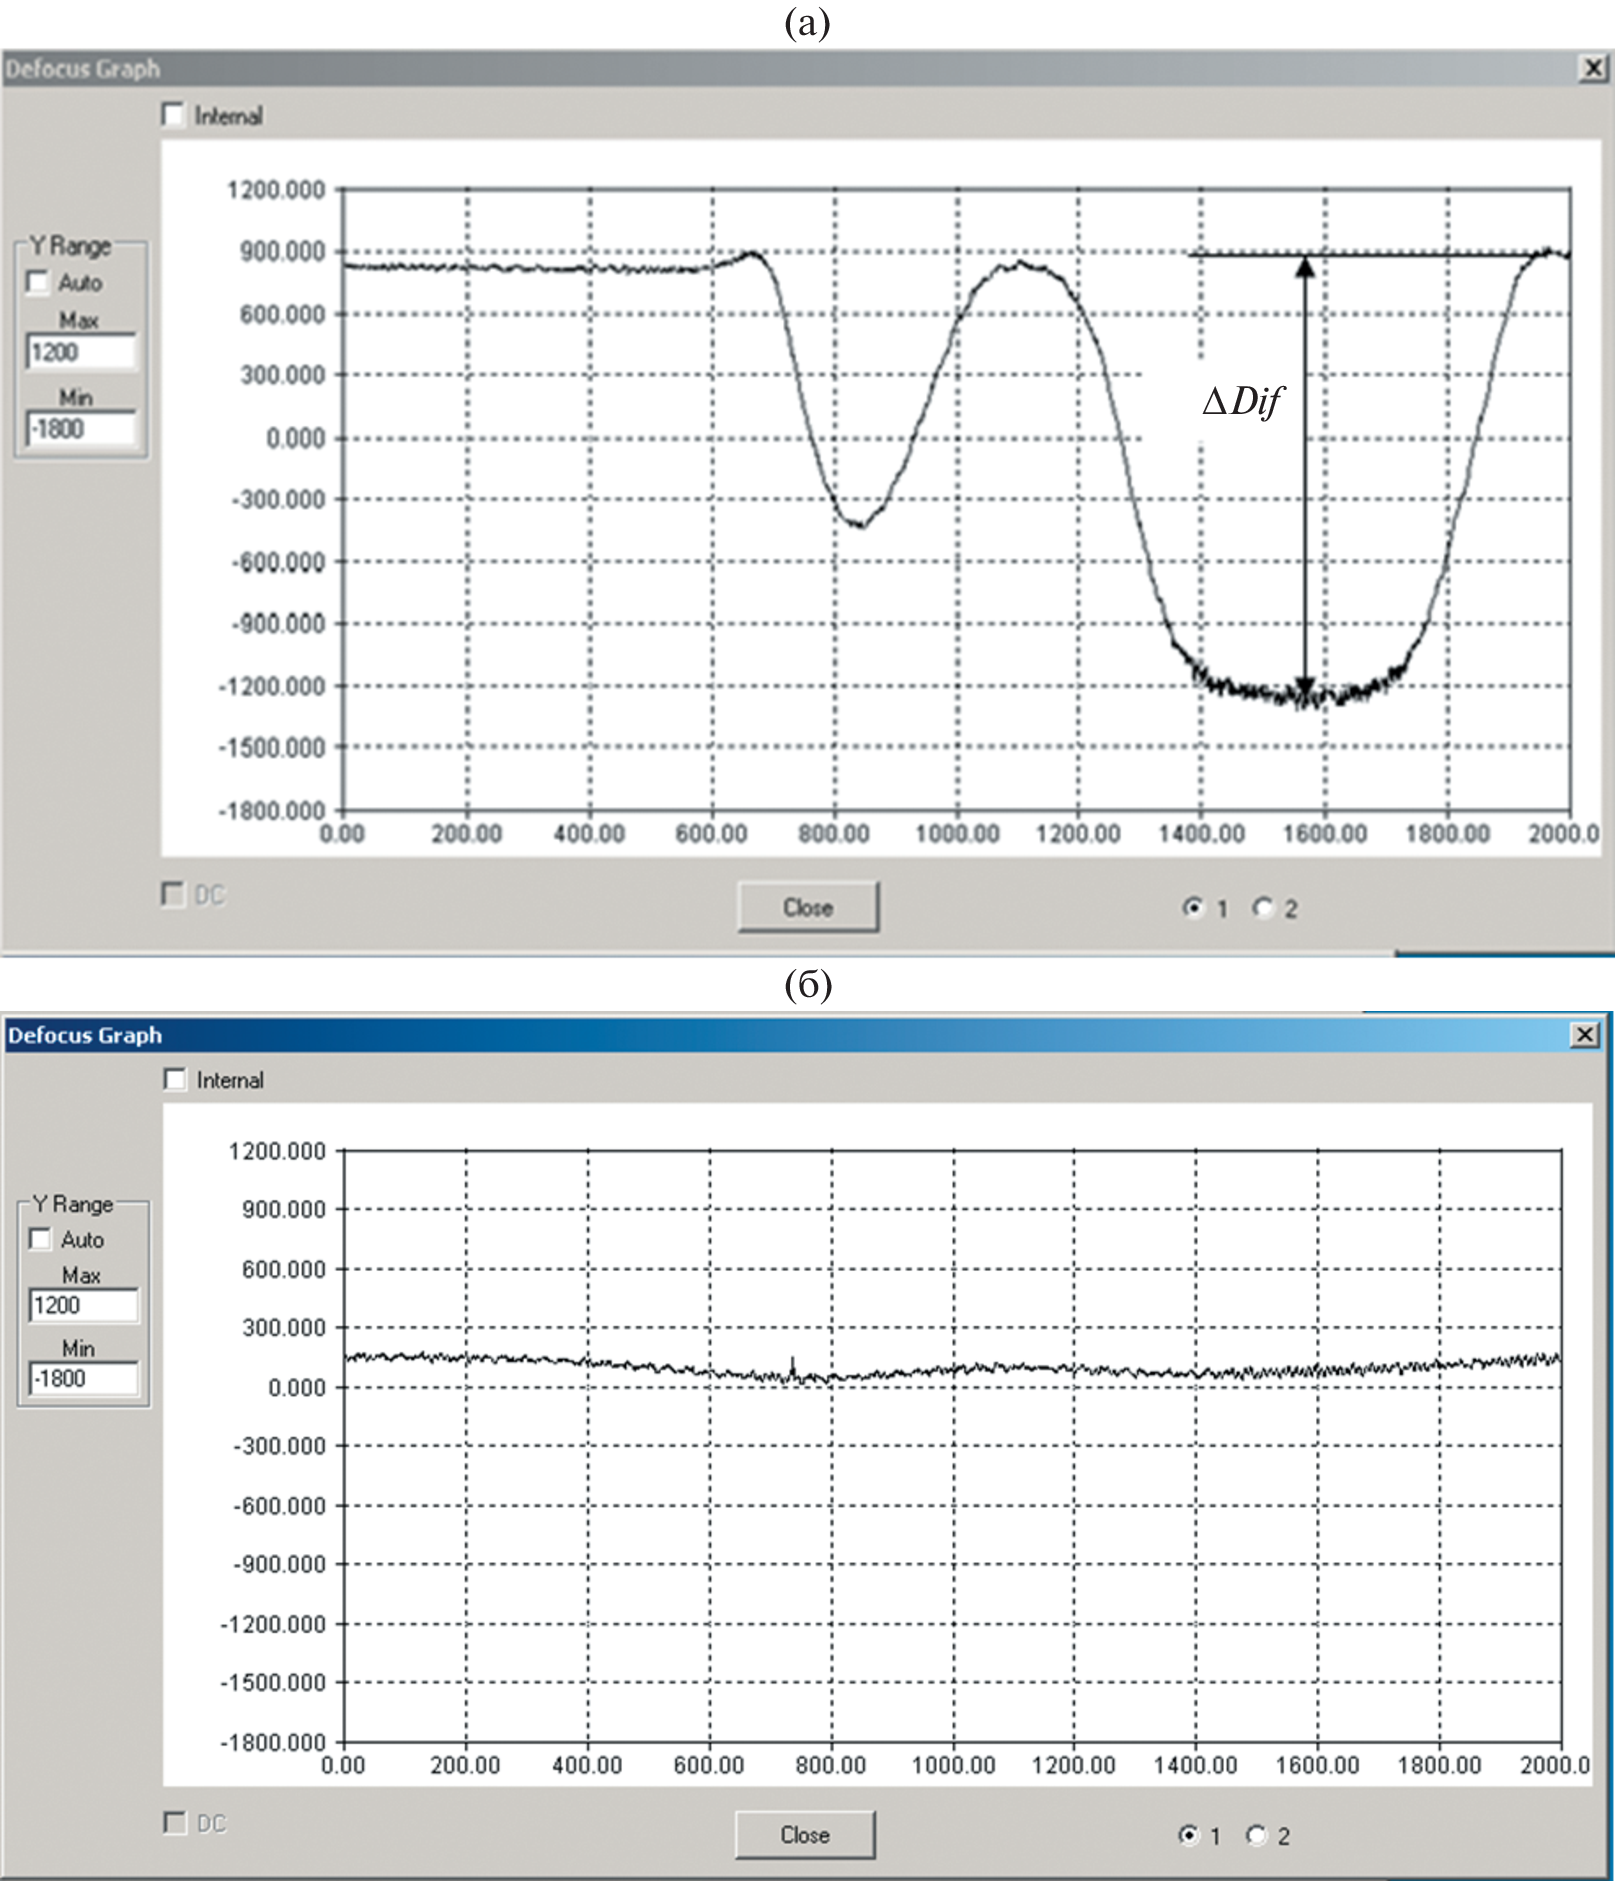Select radio option 1 in the inactive Defocus Graph

tap(1192, 907)
